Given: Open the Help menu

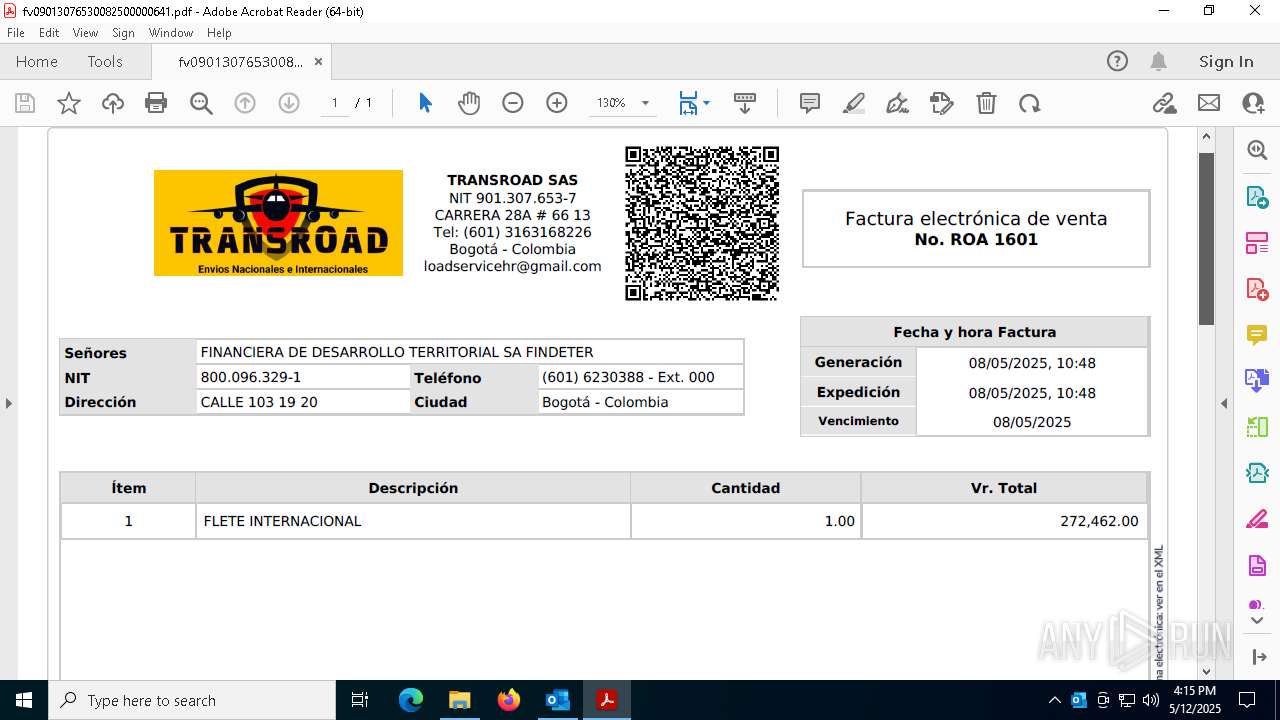Looking at the screenshot, I should coord(219,33).
